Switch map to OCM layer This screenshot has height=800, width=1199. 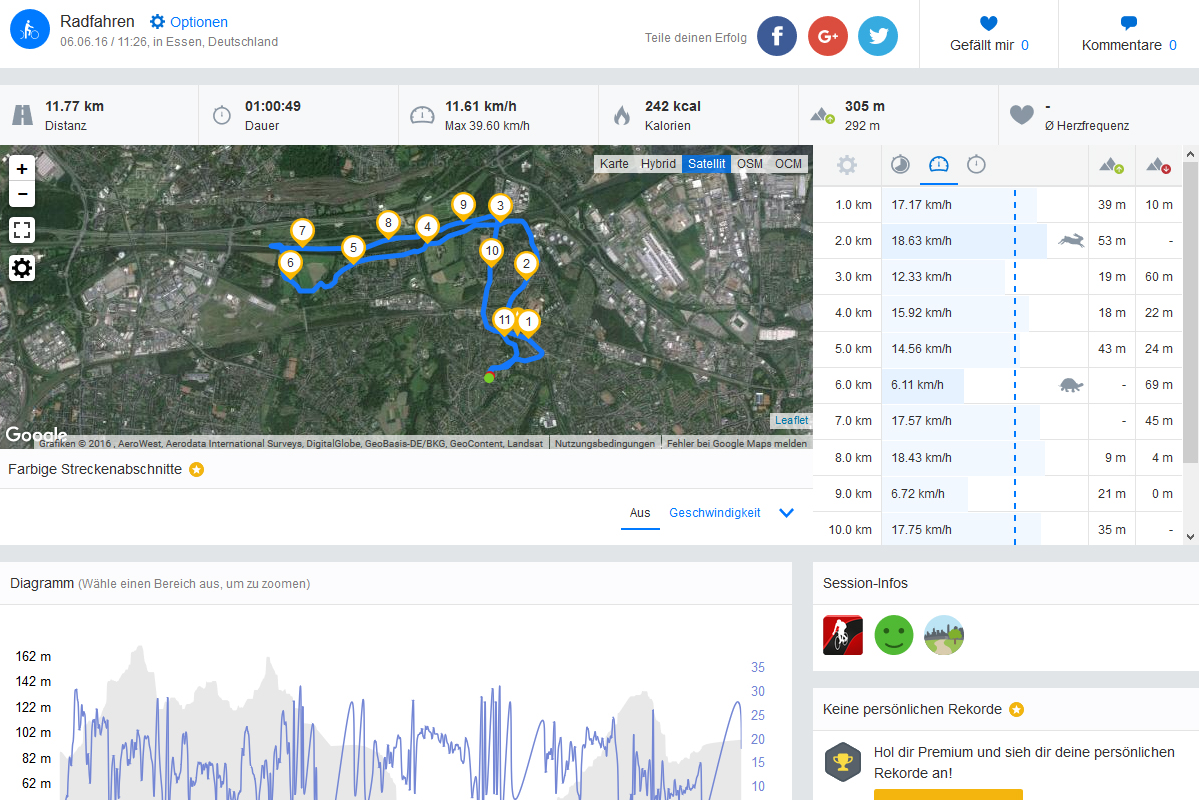[788, 164]
